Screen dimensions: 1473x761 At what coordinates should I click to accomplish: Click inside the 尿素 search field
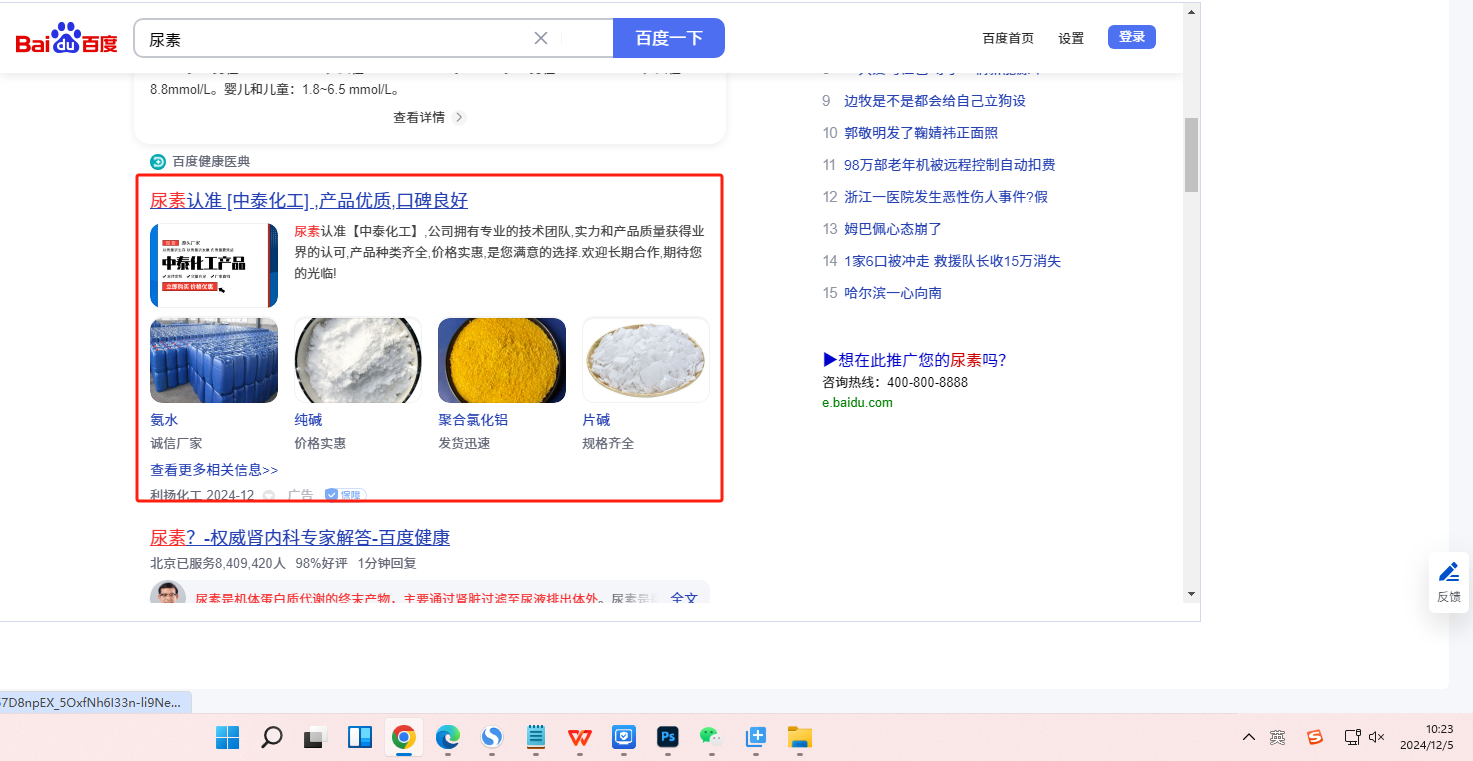click(330, 39)
